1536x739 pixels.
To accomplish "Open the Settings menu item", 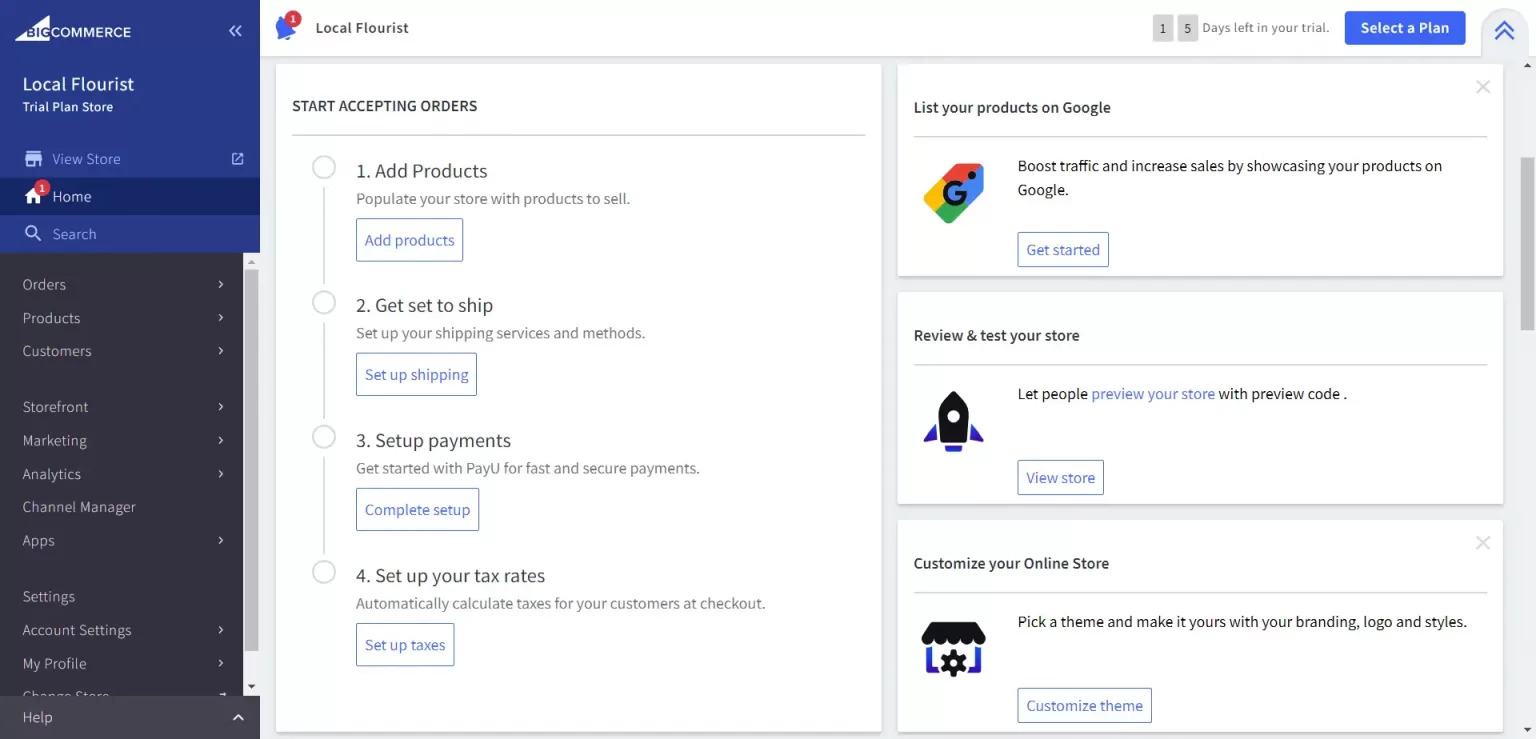I will tap(48, 596).
